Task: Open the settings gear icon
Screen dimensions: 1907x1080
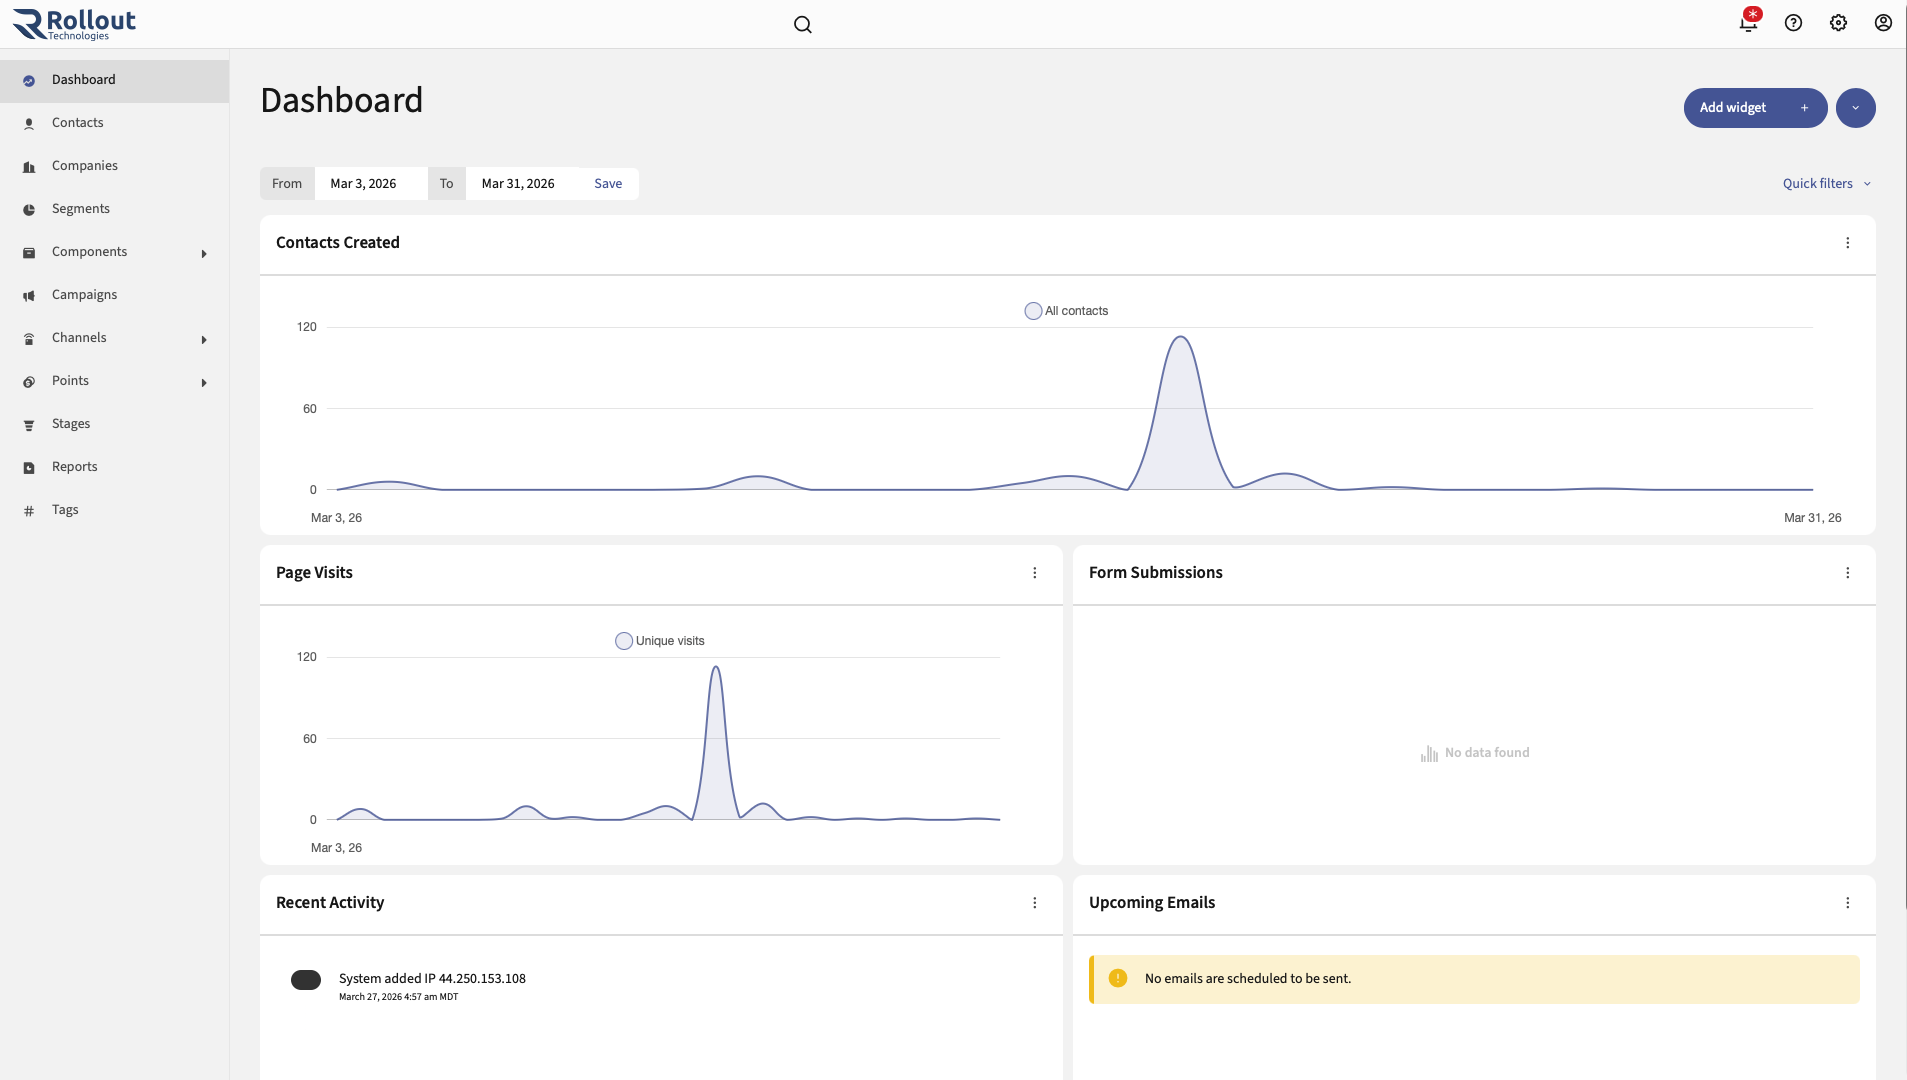Action: (1837, 23)
